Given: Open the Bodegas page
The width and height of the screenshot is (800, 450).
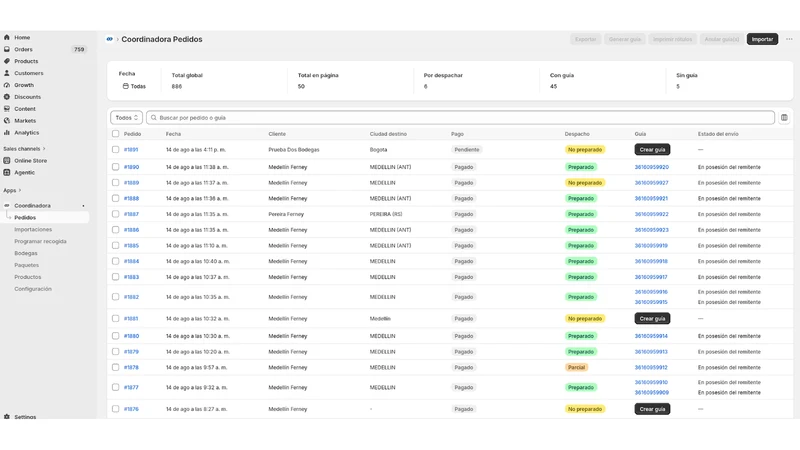Looking at the screenshot, I should tap(26, 254).
